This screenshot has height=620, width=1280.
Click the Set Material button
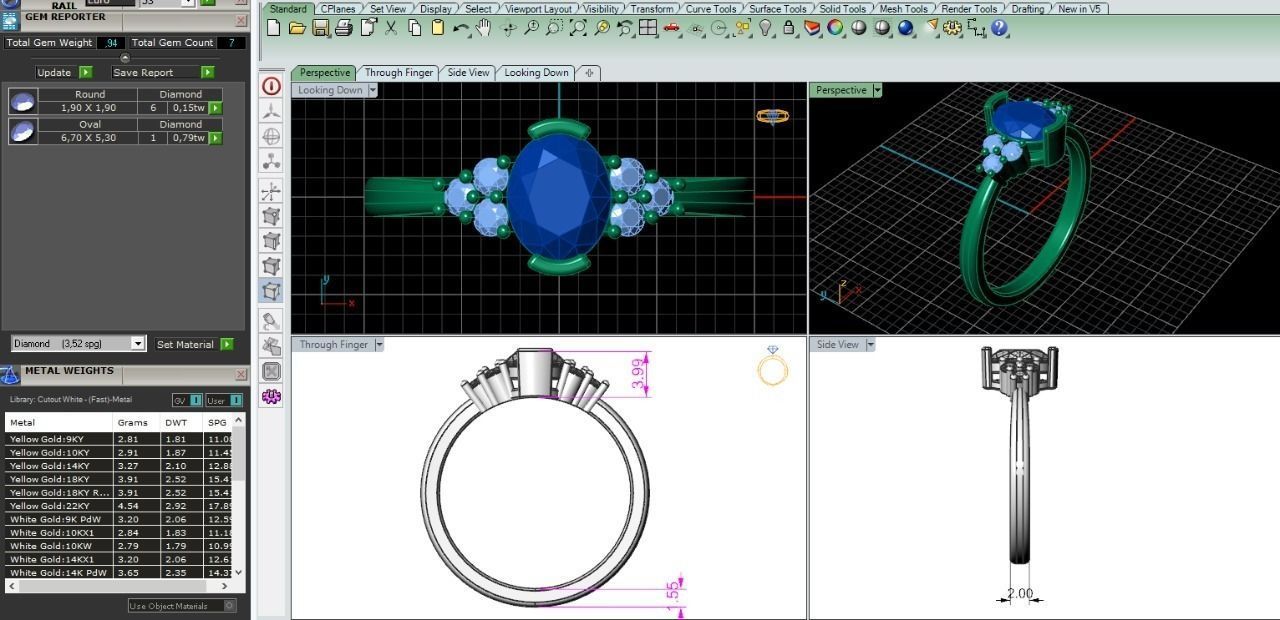pos(195,344)
